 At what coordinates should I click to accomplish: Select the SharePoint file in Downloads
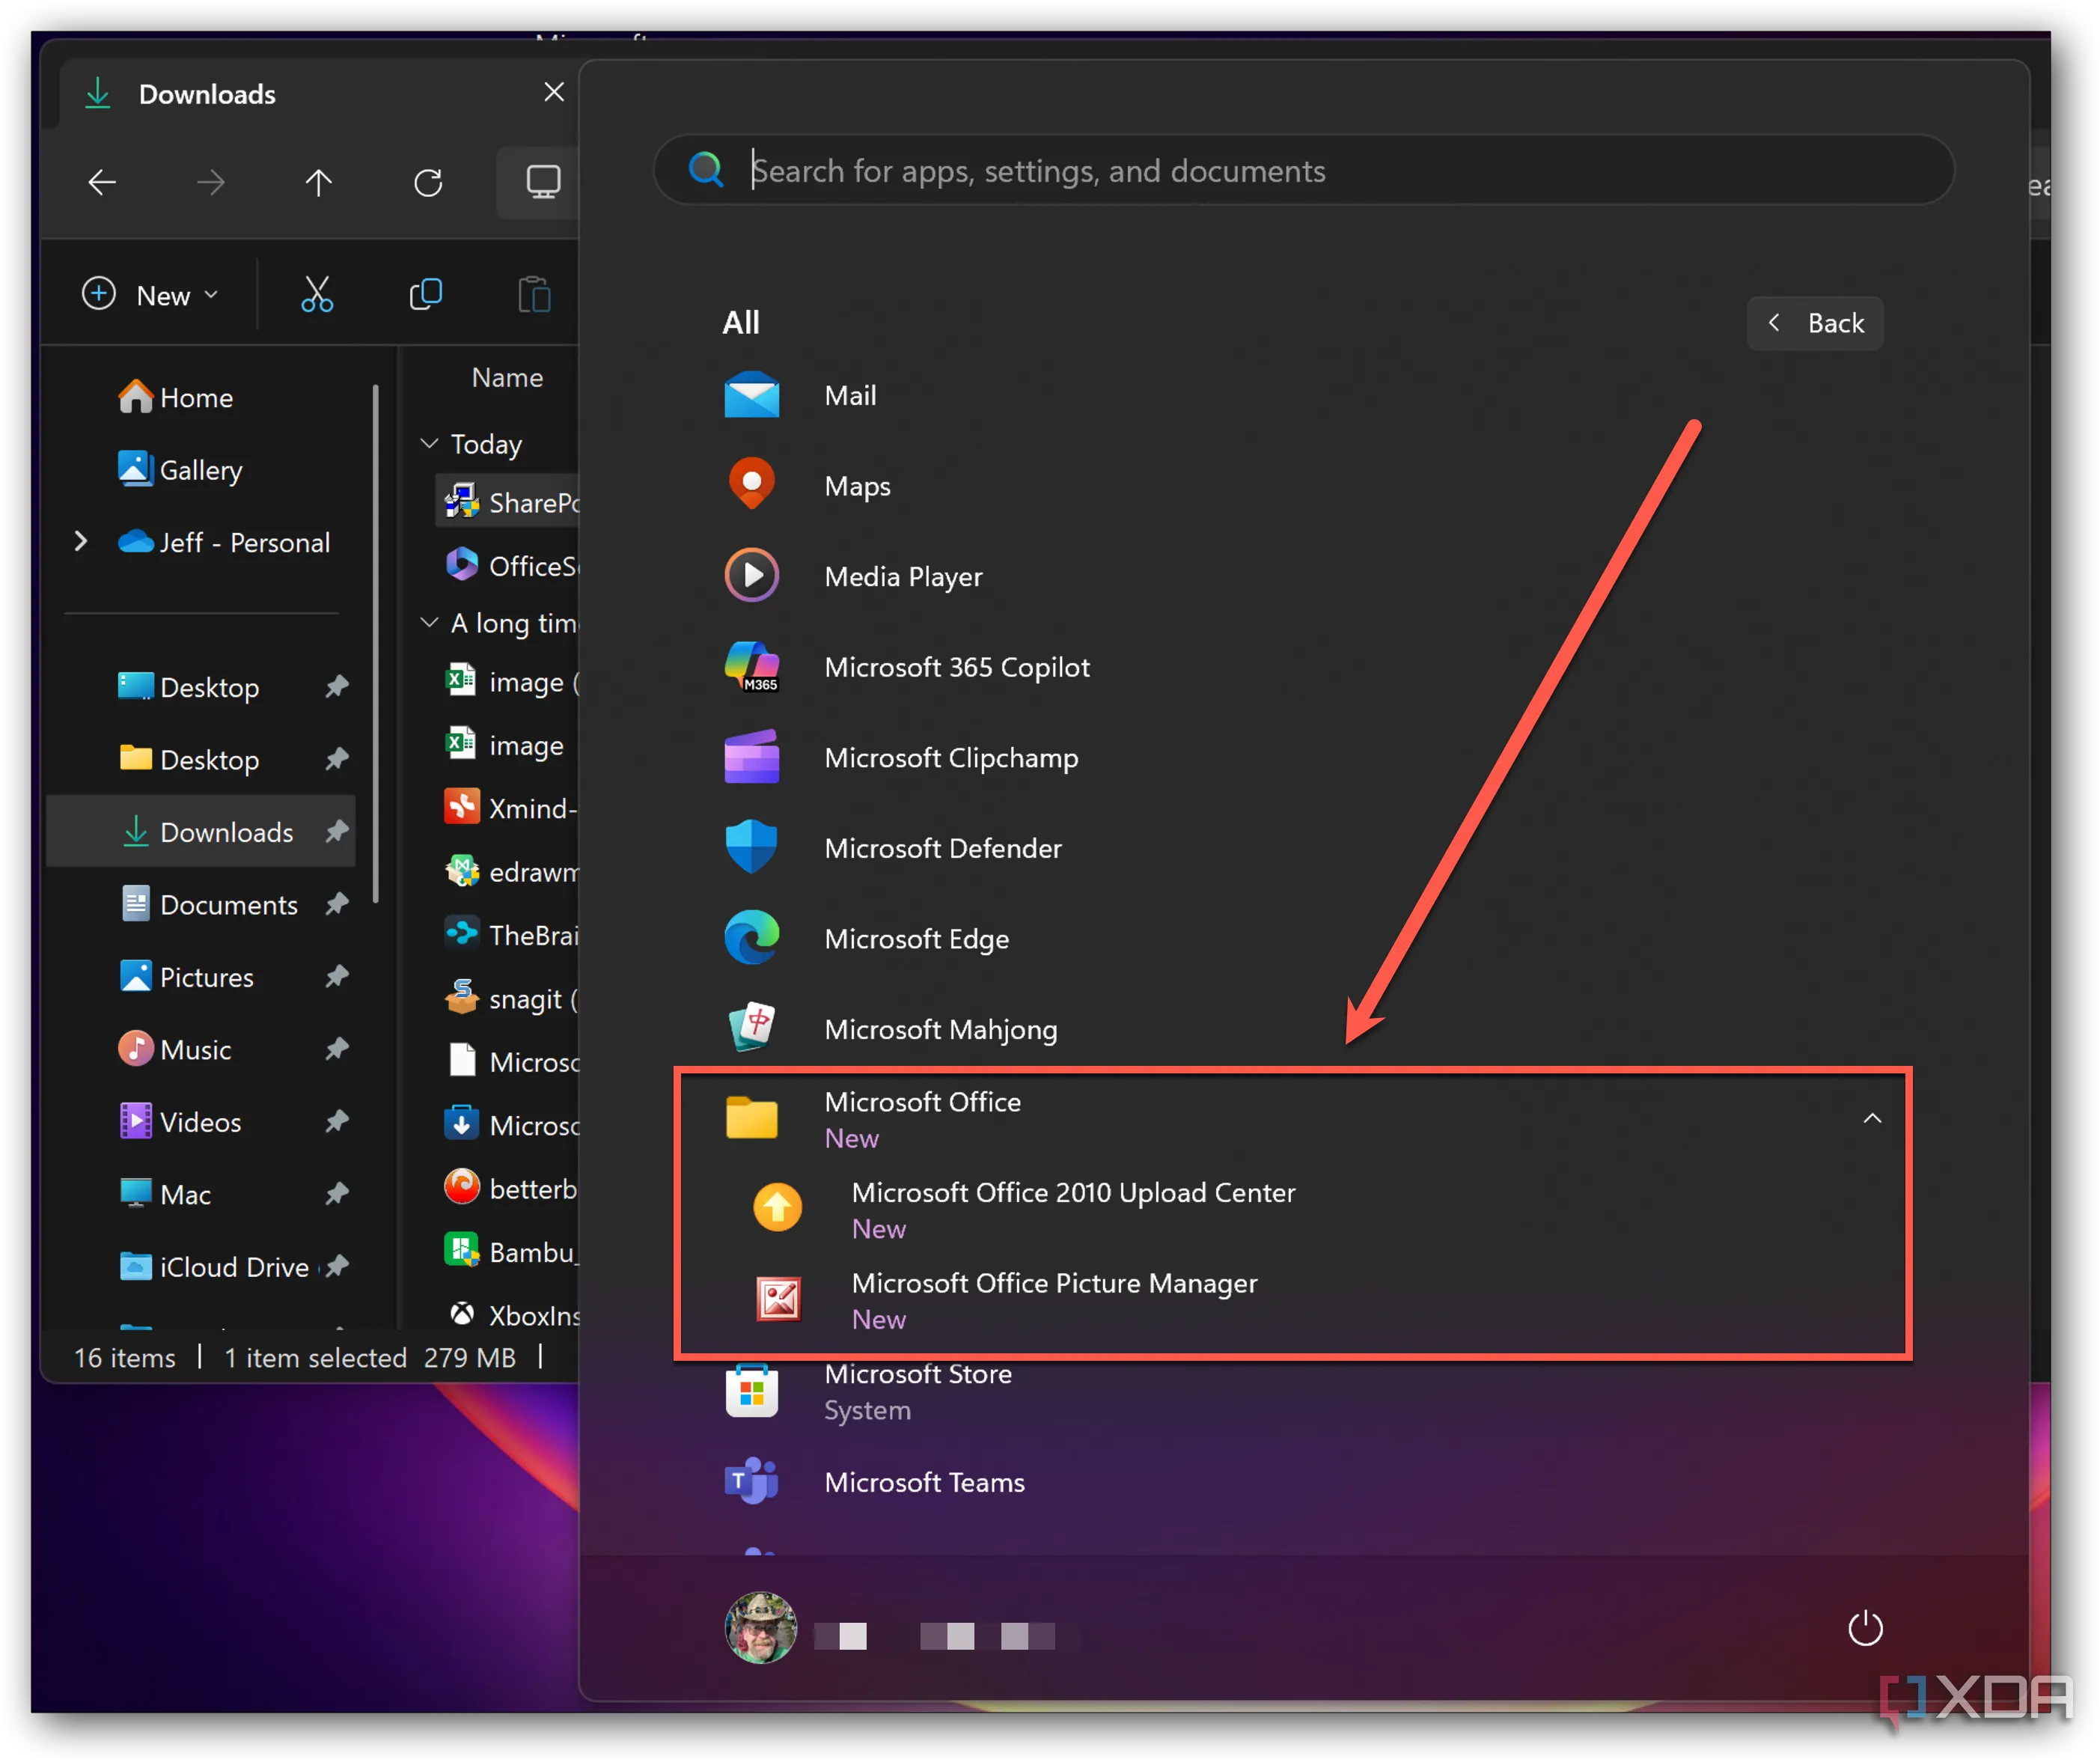tap(508, 501)
